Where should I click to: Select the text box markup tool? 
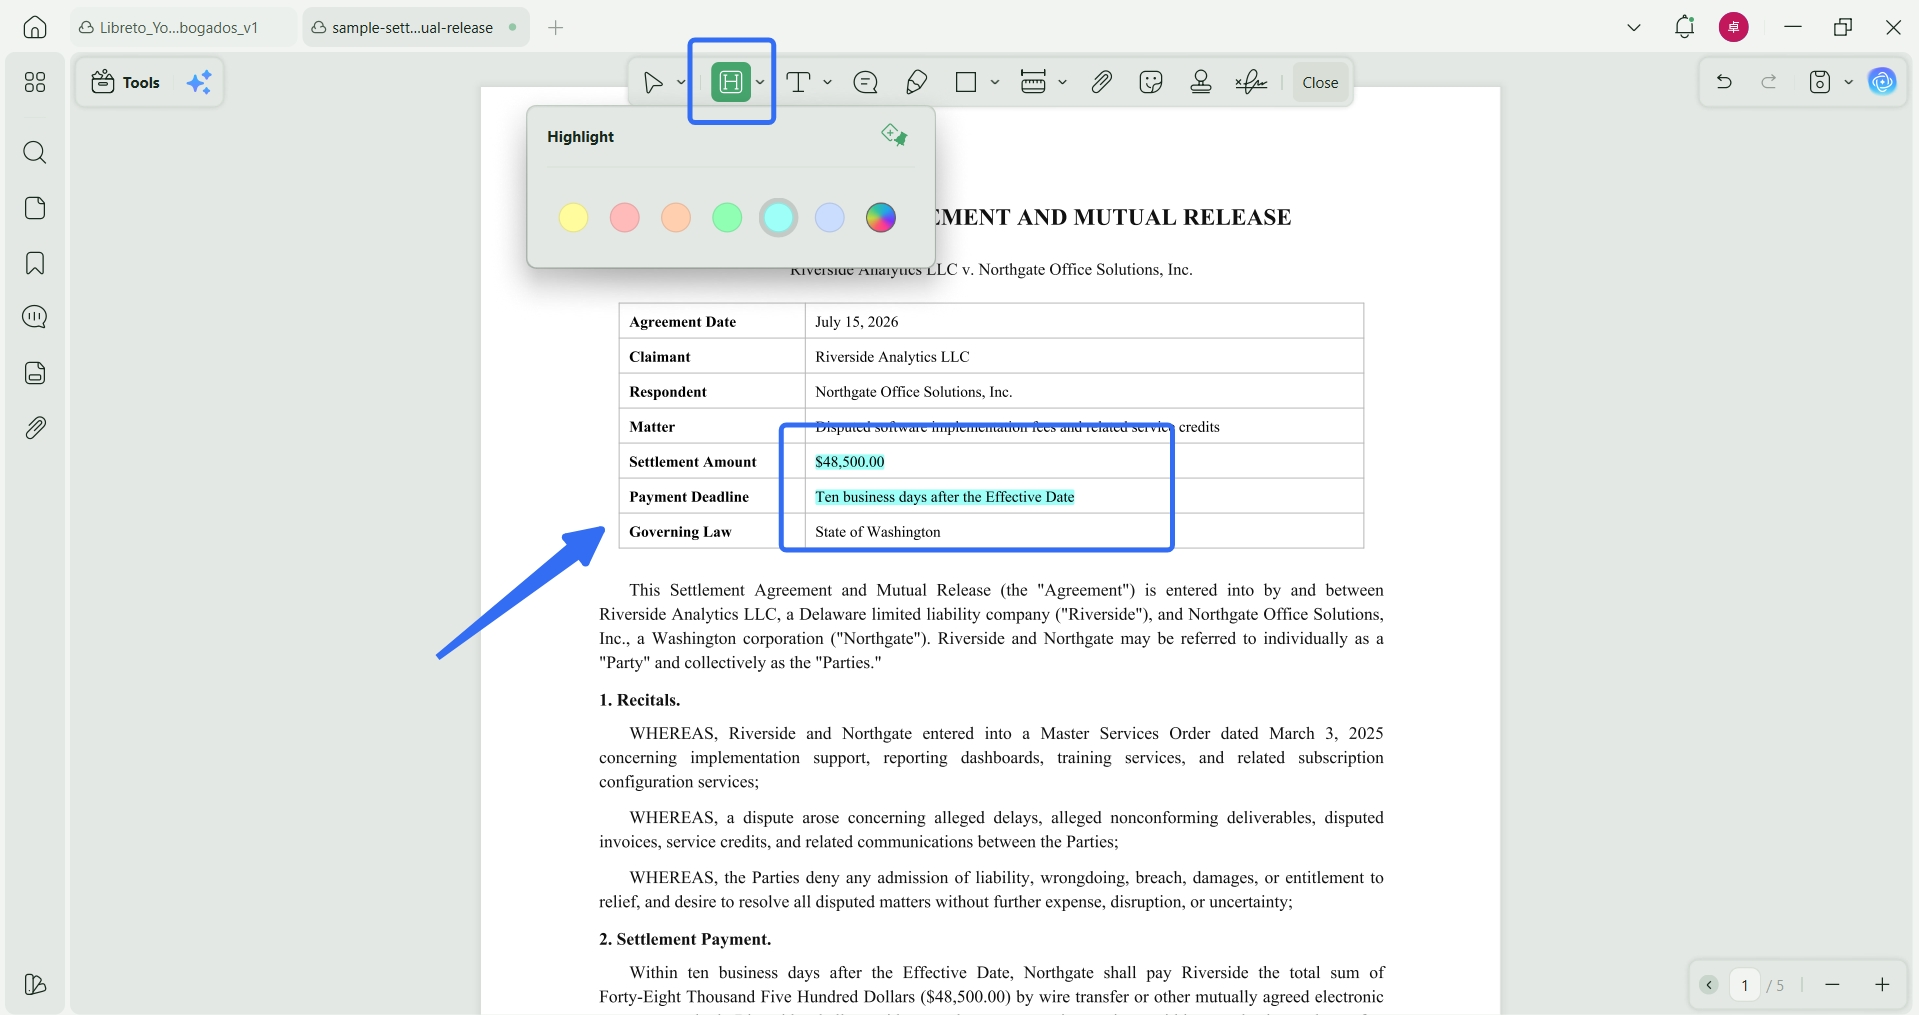coord(1033,82)
